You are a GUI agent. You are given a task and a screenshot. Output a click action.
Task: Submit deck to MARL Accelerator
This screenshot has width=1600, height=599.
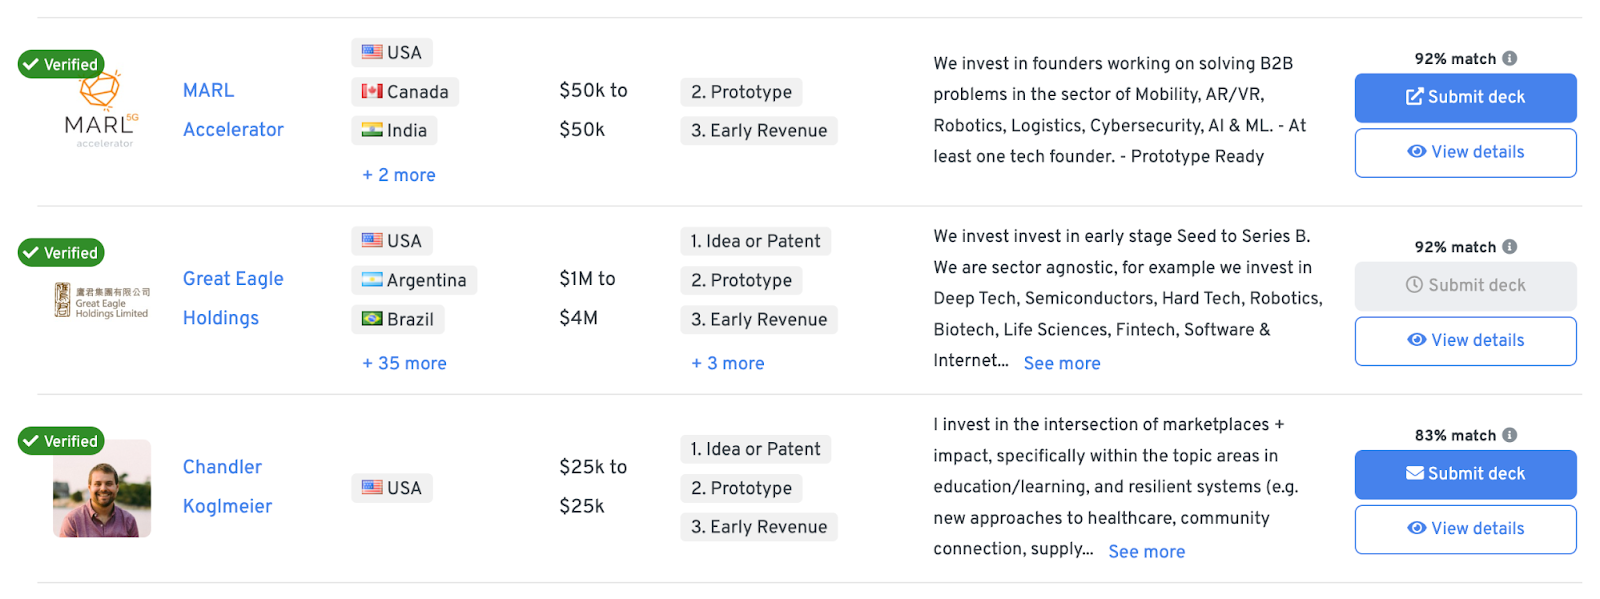pos(1465,97)
